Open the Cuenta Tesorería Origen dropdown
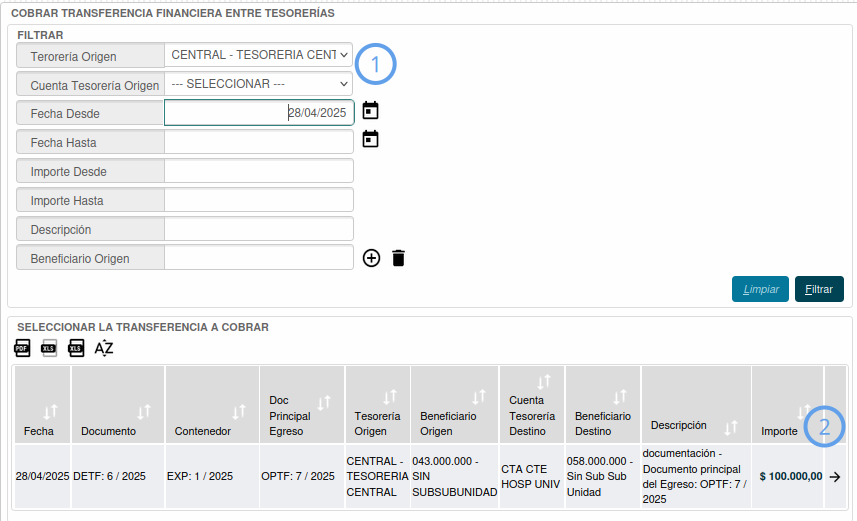The image size is (857, 521). [259, 84]
